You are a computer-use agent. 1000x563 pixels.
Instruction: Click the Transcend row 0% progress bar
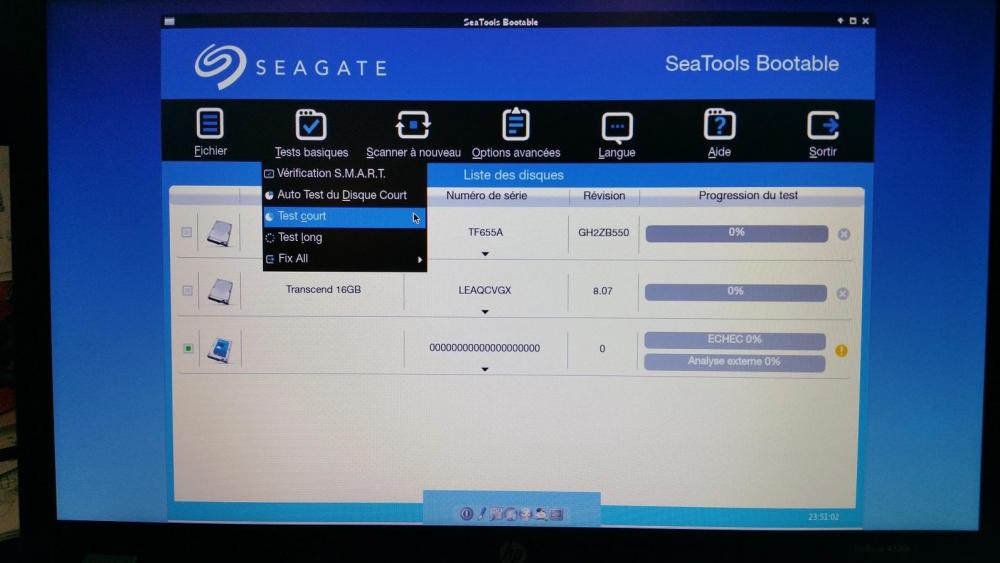(x=736, y=291)
